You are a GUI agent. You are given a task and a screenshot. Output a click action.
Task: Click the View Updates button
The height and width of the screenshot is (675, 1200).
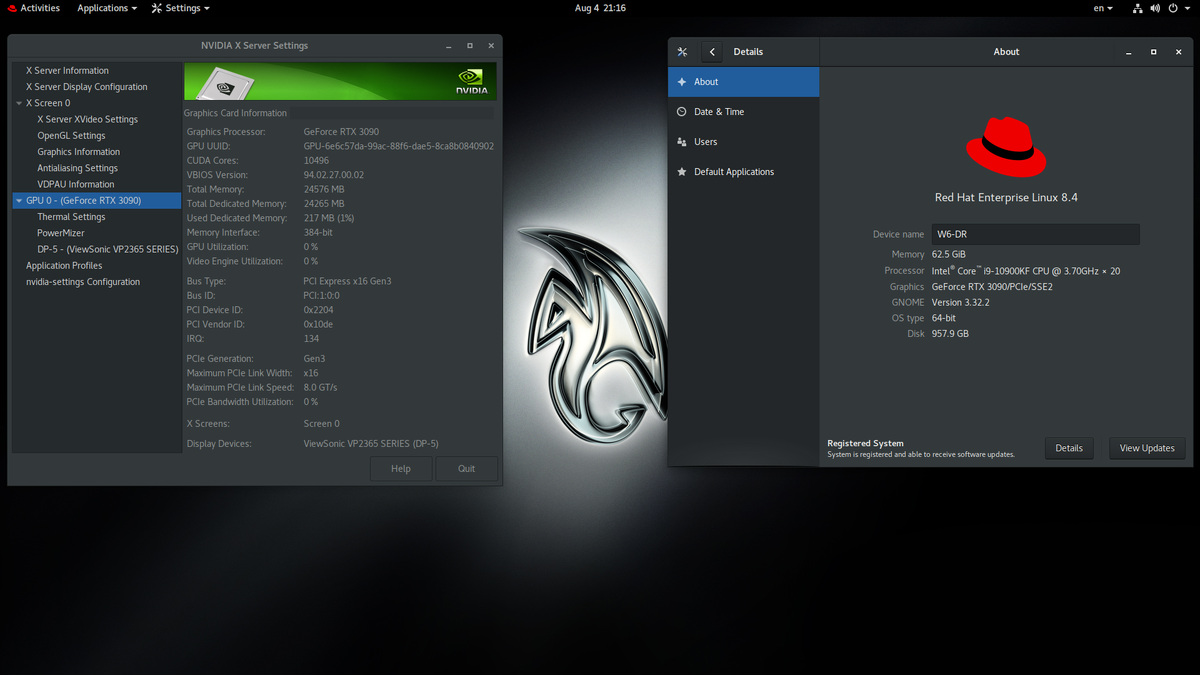1147,448
